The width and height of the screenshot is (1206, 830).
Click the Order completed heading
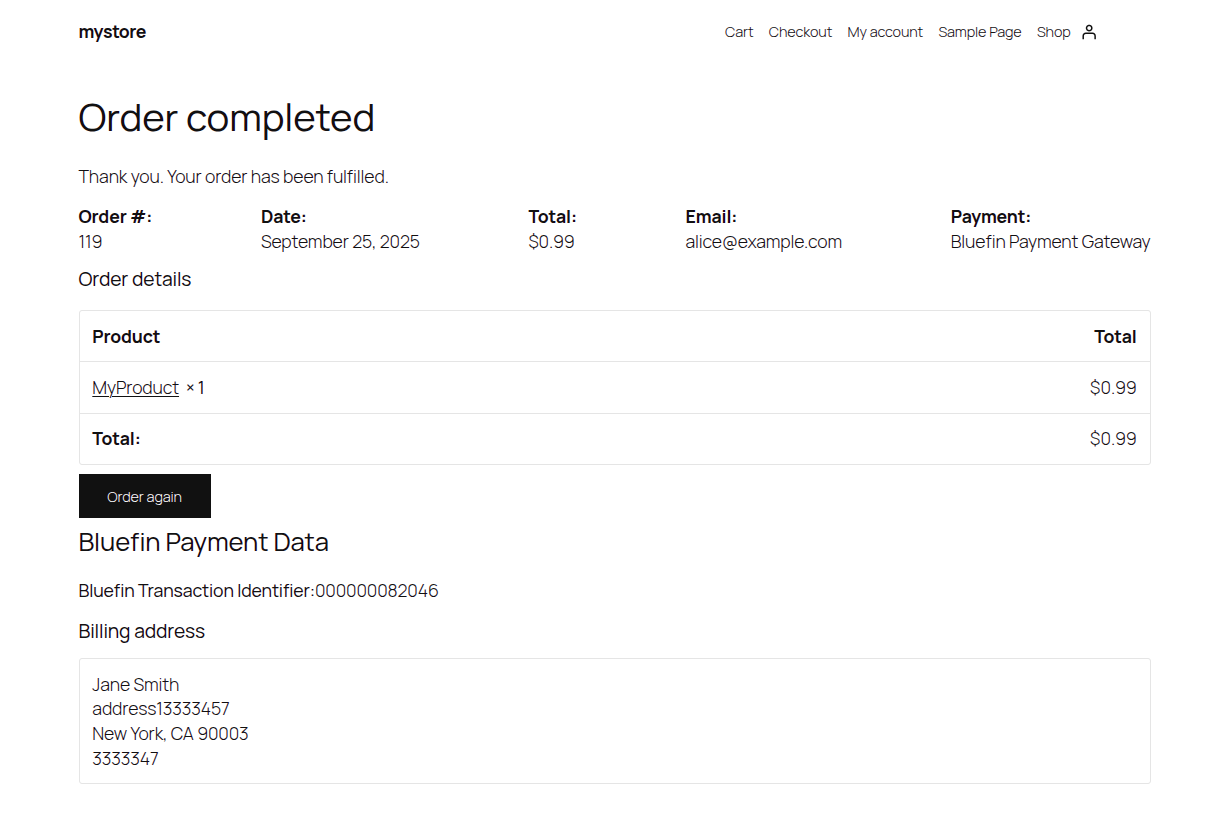pyautogui.click(x=226, y=117)
